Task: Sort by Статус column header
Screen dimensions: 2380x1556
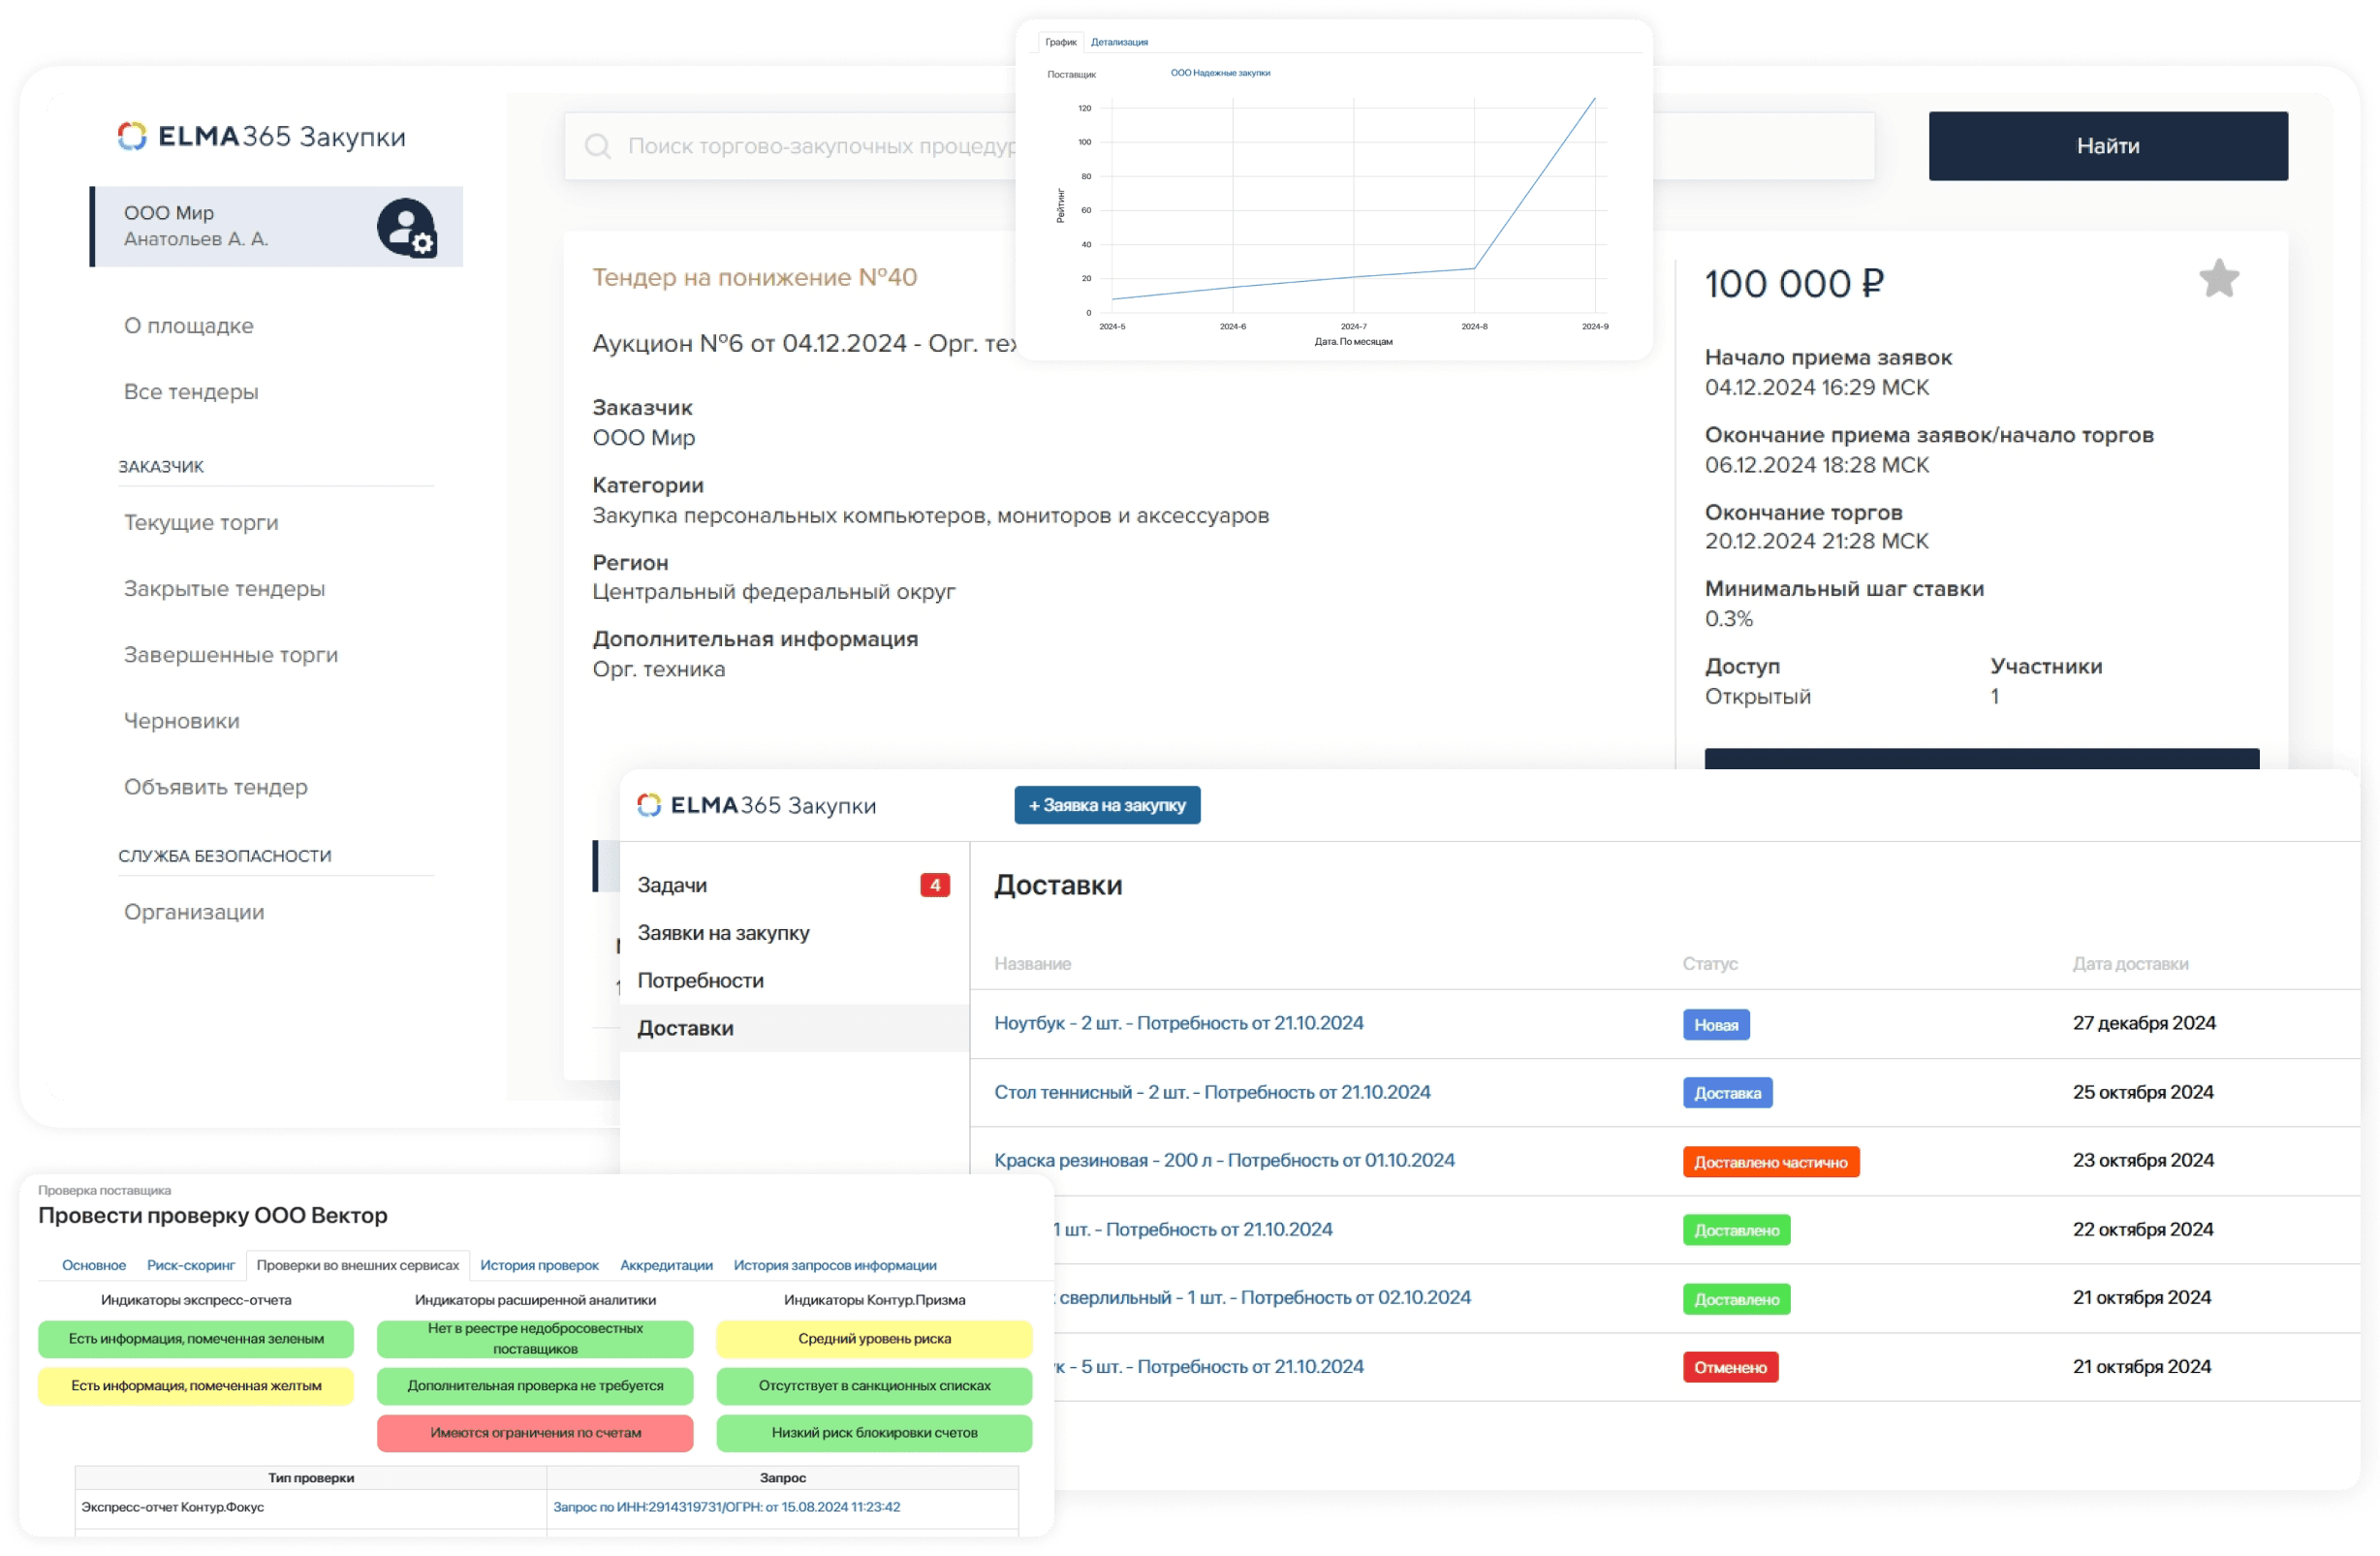Action: pos(1710,964)
